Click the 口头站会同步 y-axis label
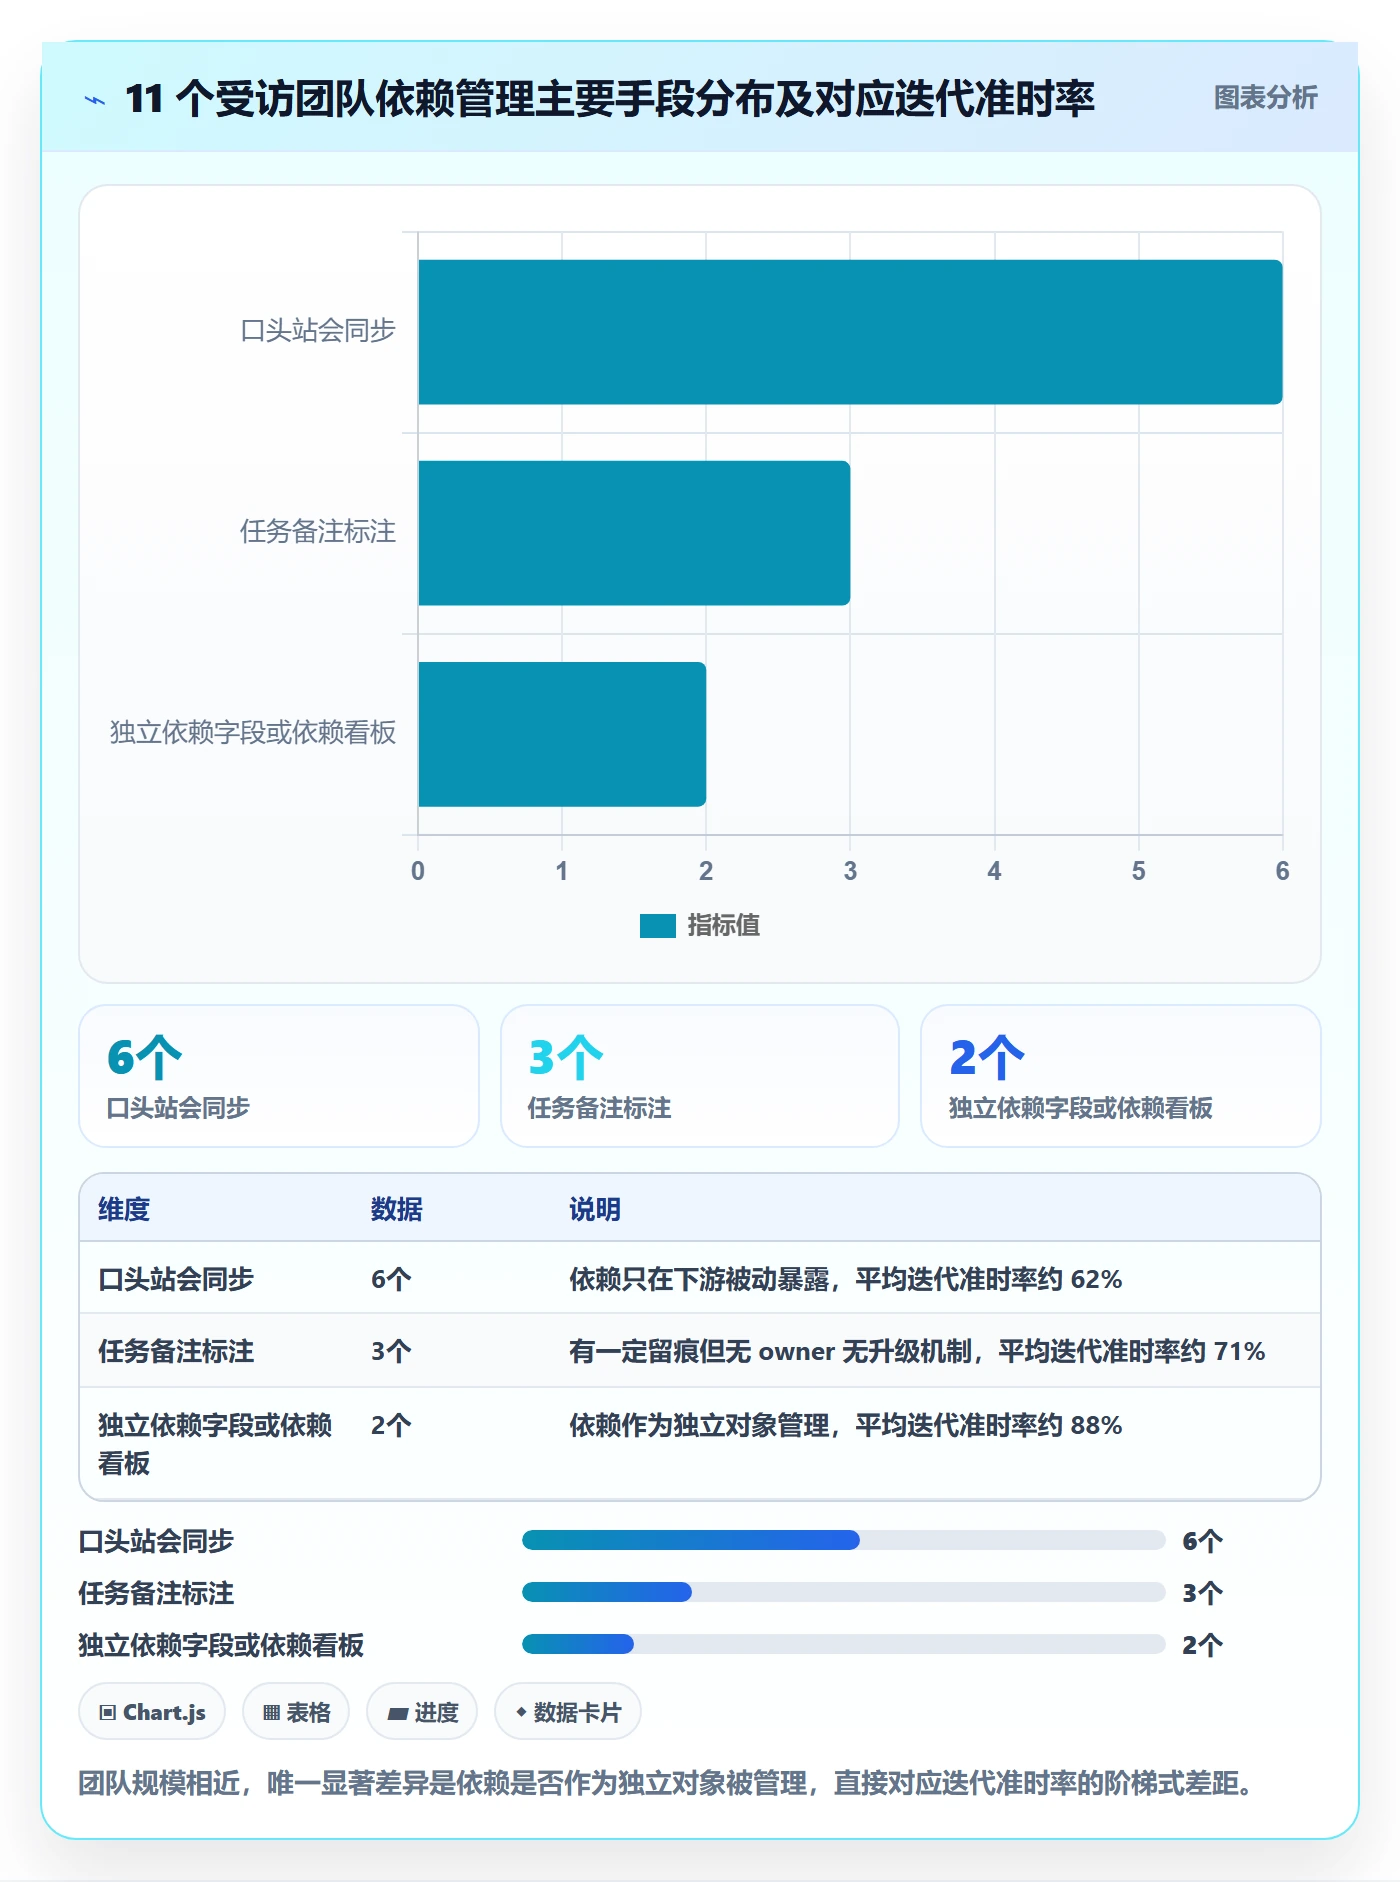Viewport: 1400px width, 1882px height. point(318,331)
